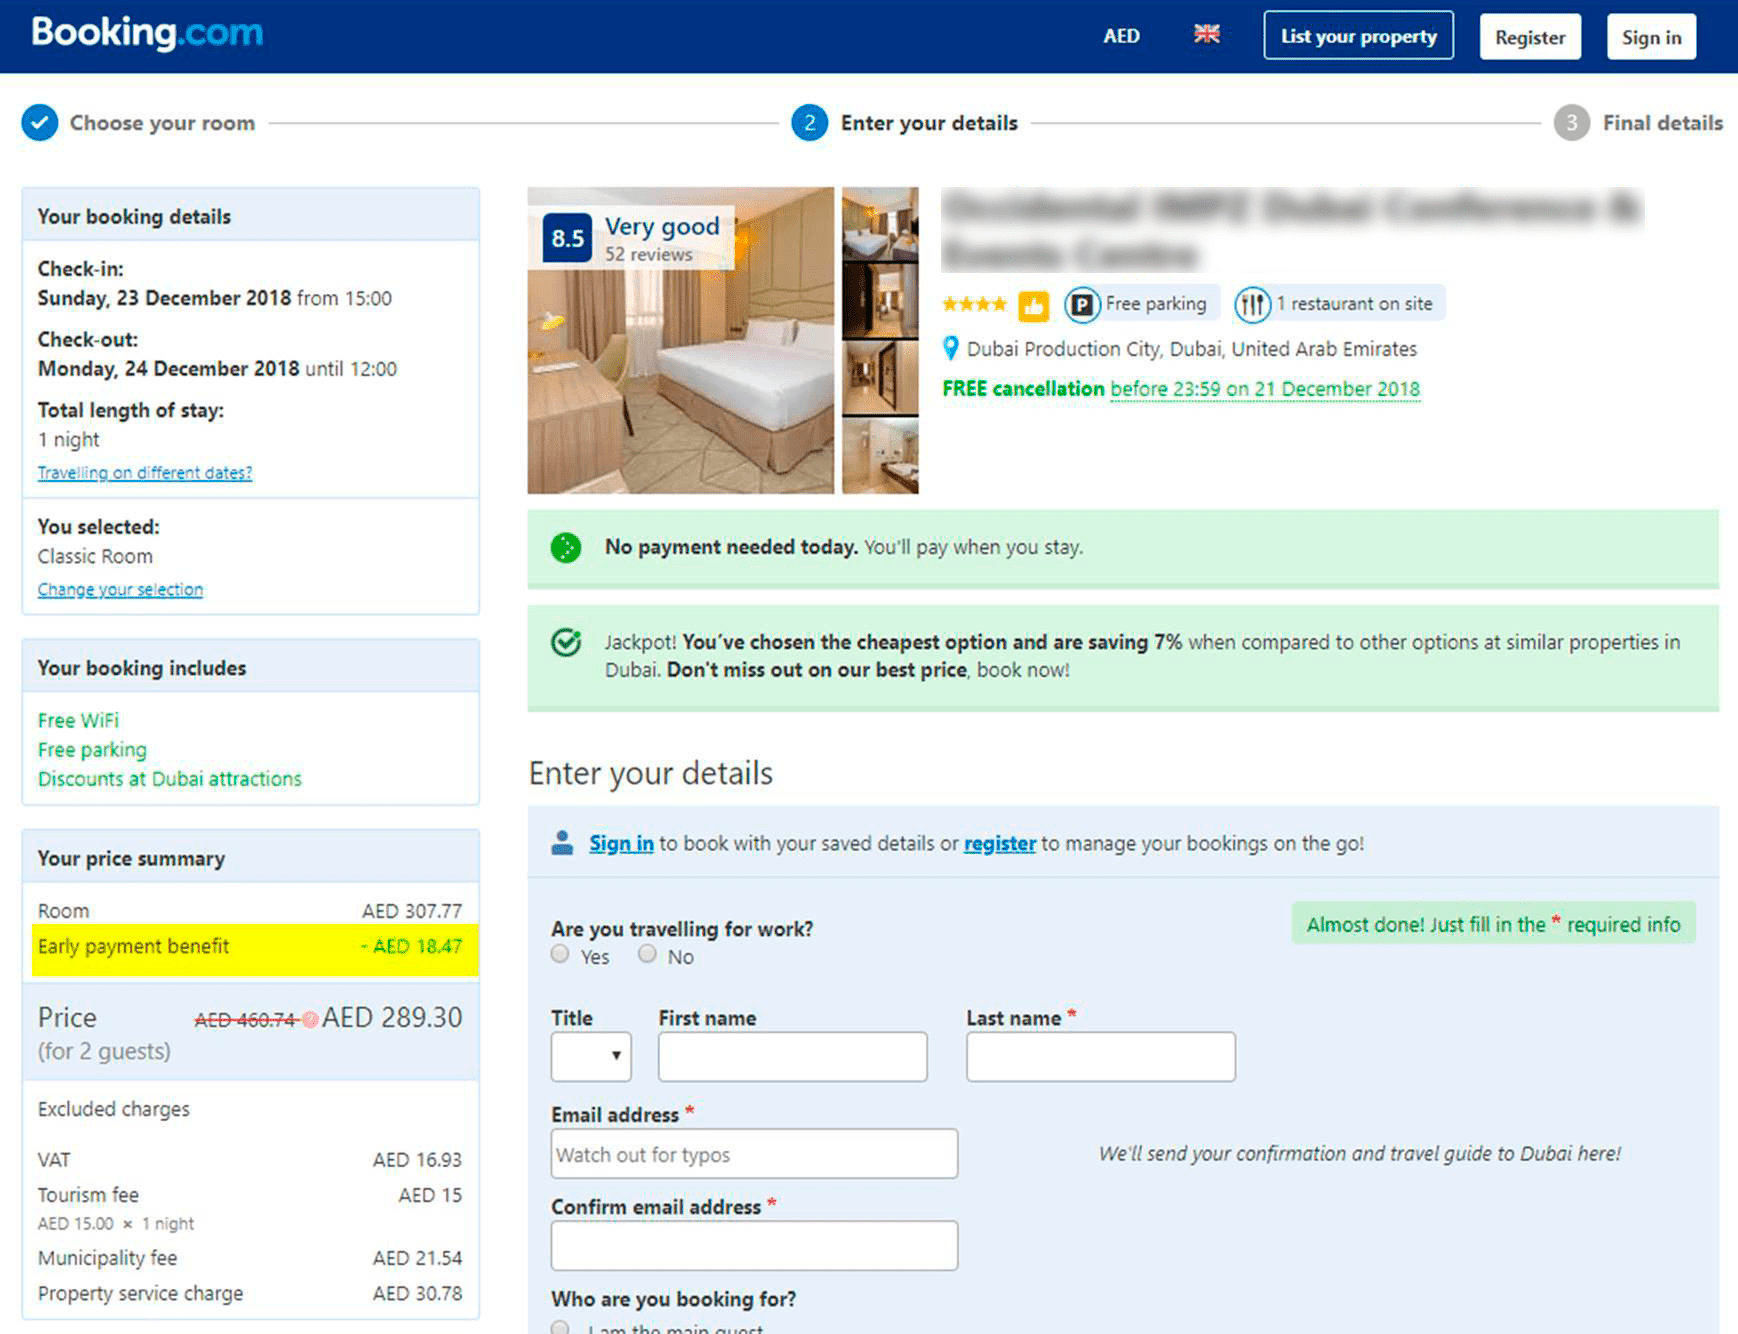The width and height of the screenshot is (1738, 1334).
Task: Focus the Confirm email address field
Action: pyautogui.click(x=754, y=1245)
